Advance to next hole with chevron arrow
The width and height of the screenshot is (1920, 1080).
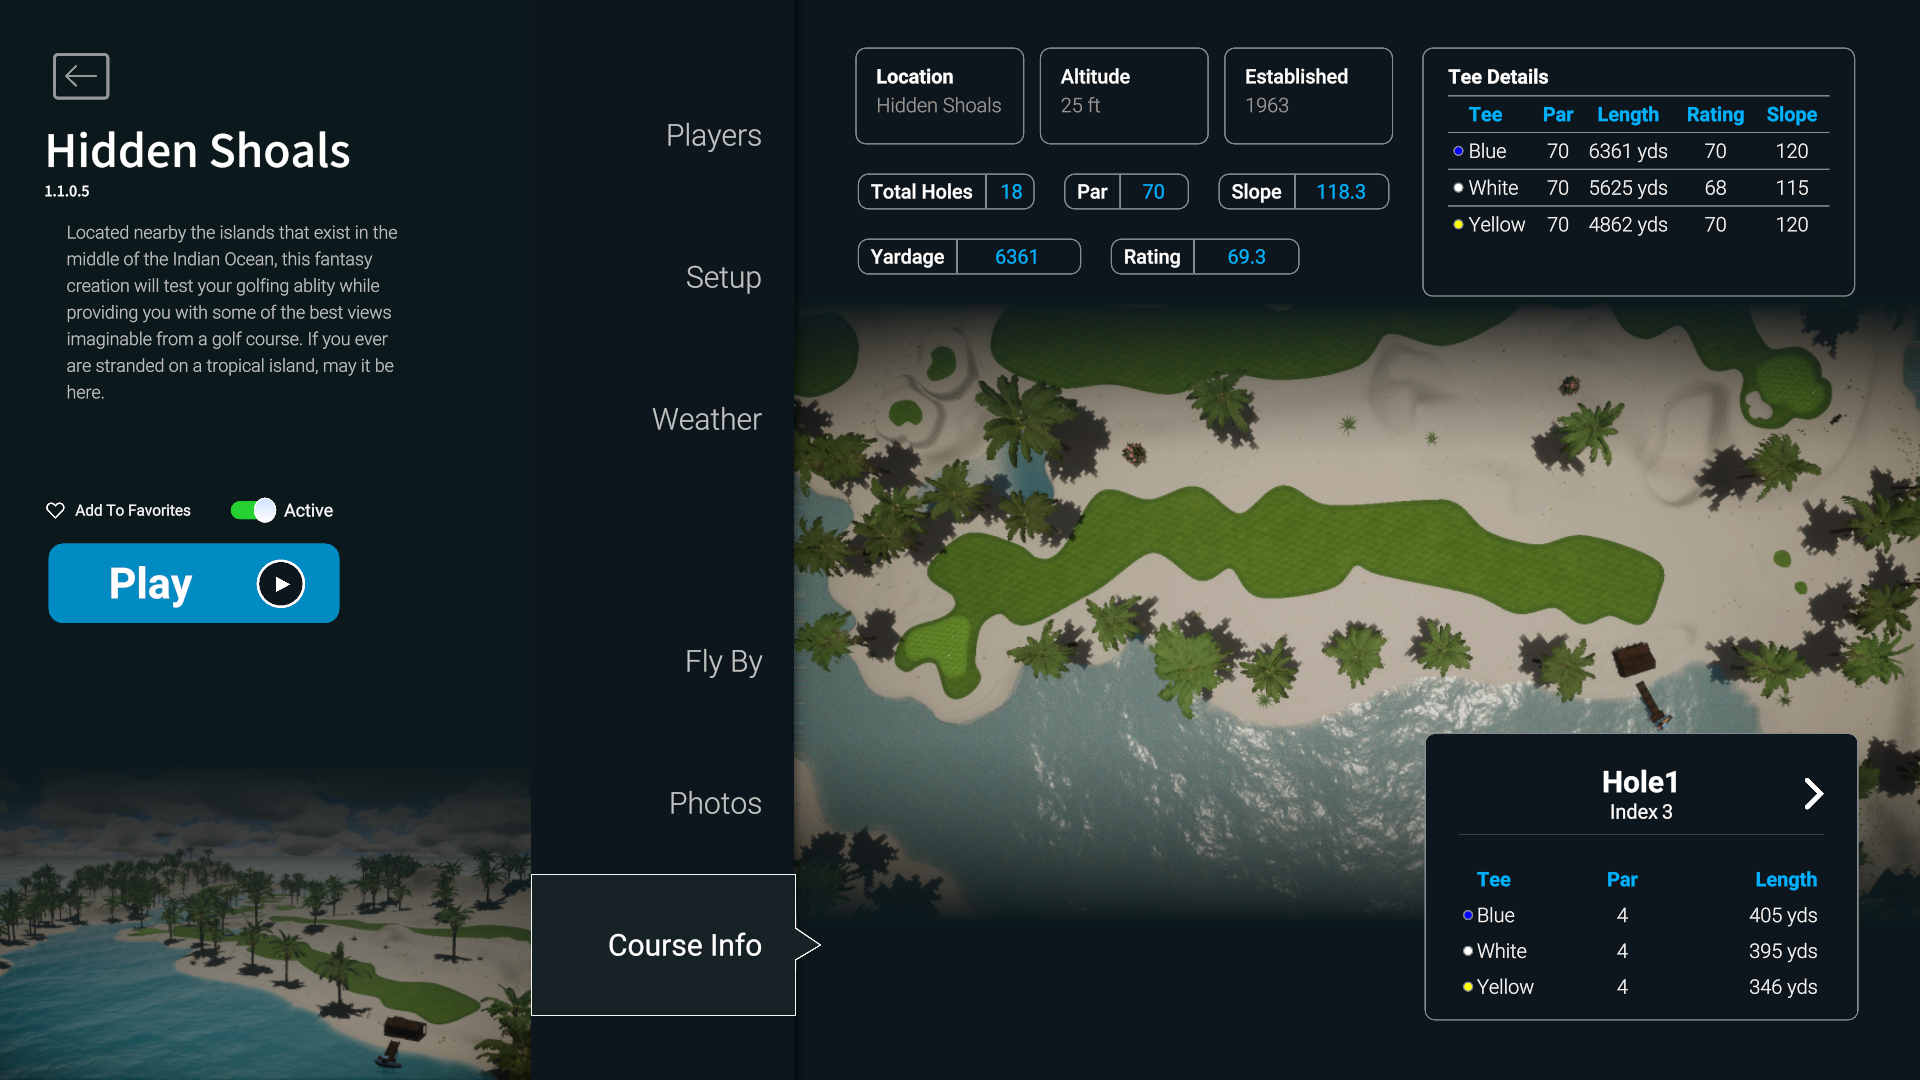tap(1813, 794)
